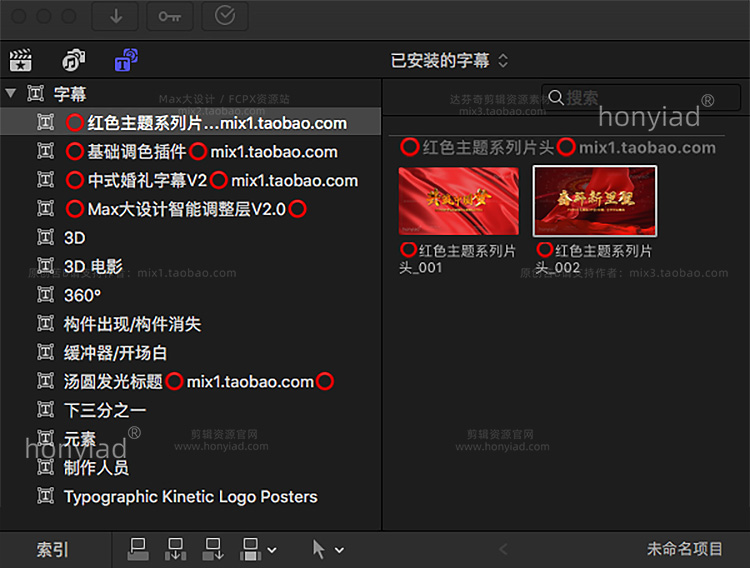This screenshot has height=568, width=750.
Task: Close the window with red button
Action: [x=19, y=16]
